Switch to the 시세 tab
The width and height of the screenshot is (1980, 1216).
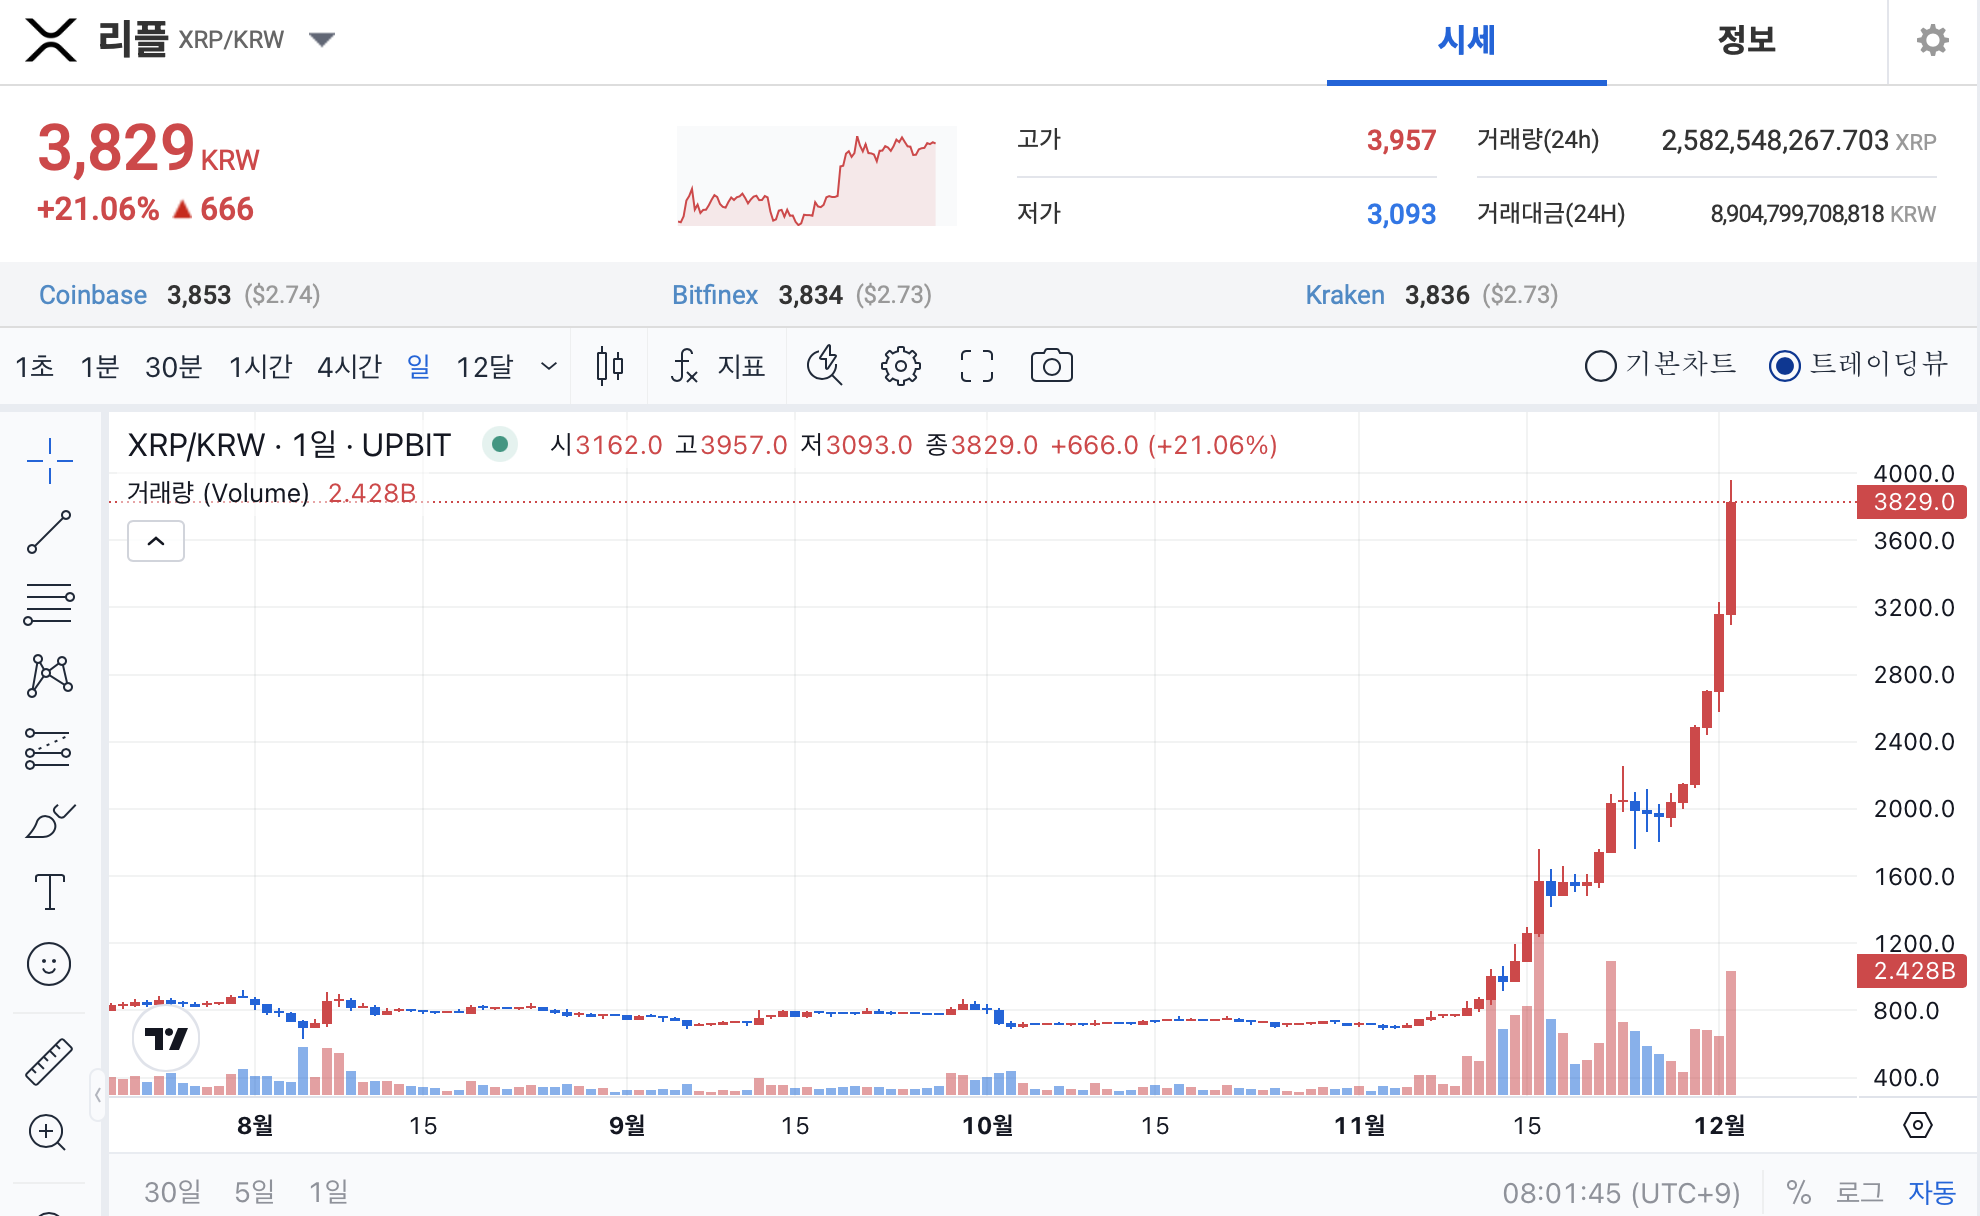coord(1466,40)
